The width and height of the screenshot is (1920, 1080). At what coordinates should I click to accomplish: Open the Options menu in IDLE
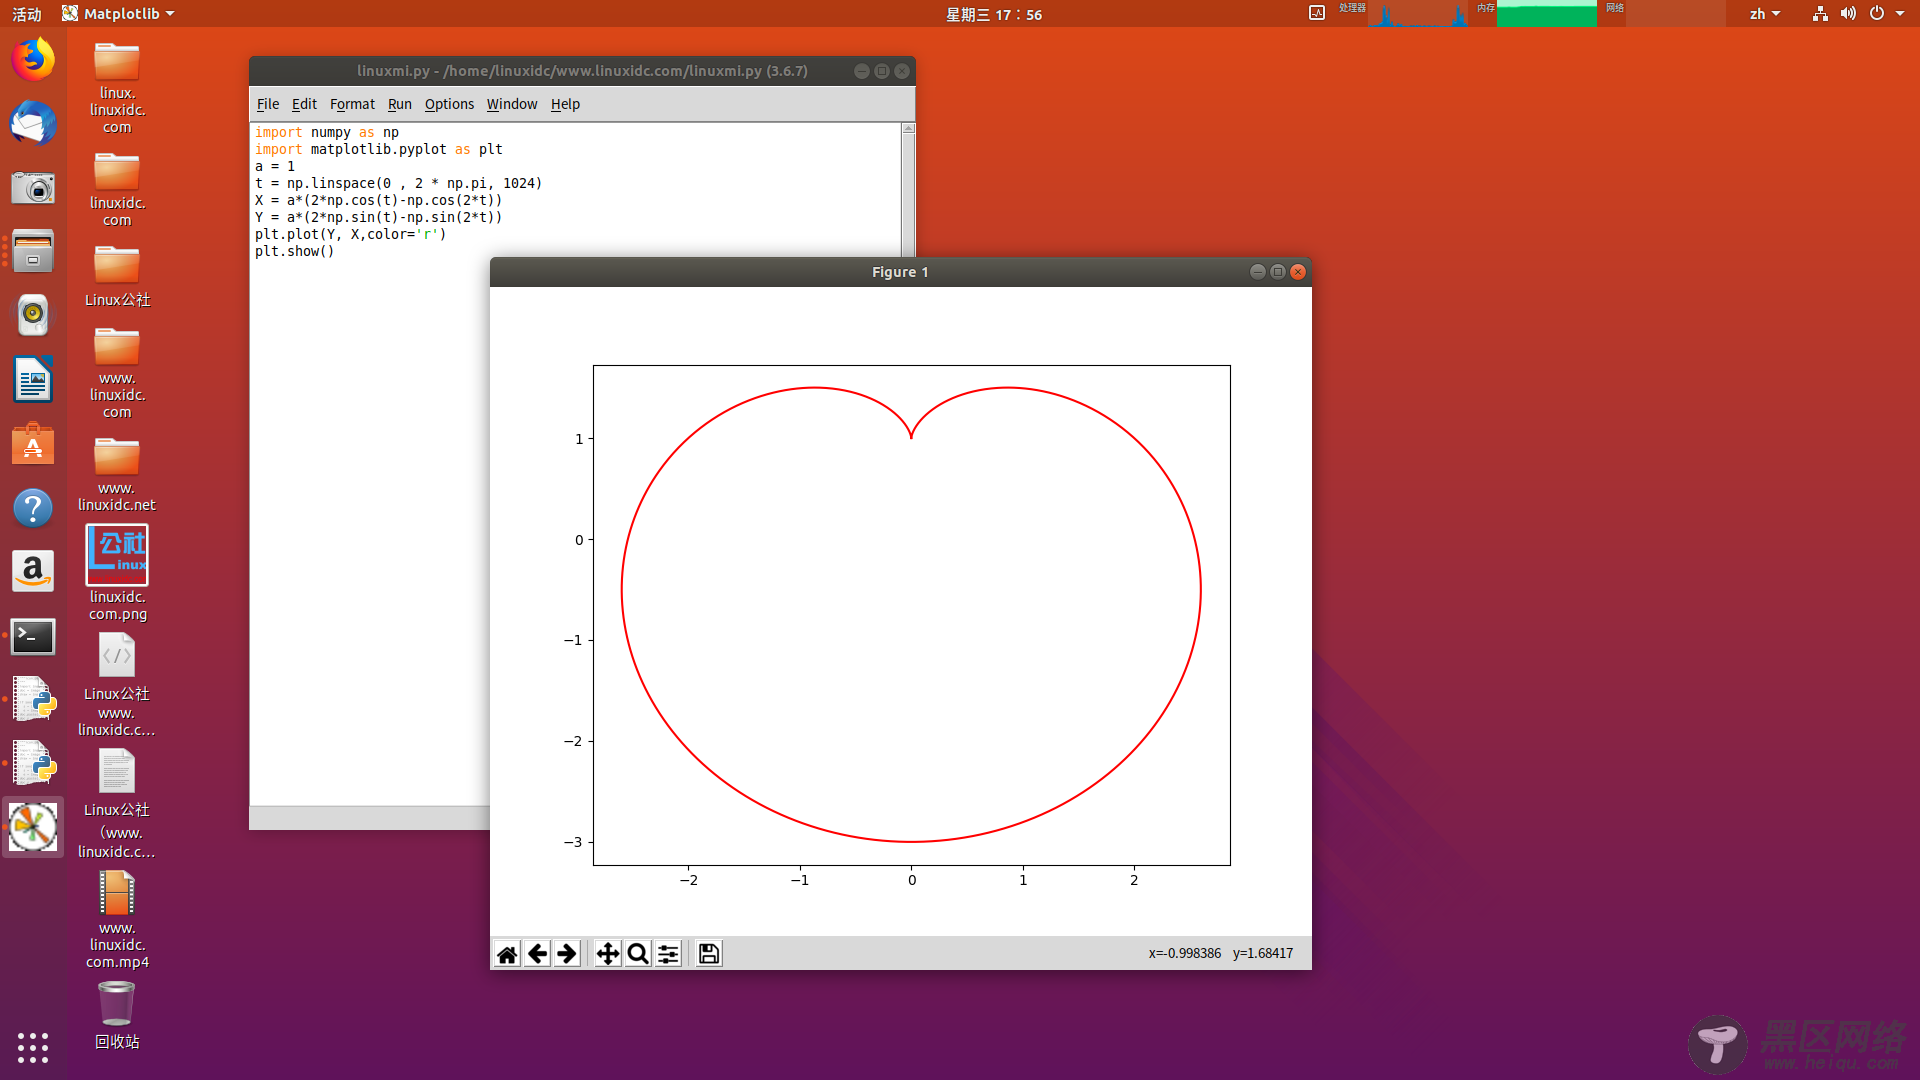point(449,104)
